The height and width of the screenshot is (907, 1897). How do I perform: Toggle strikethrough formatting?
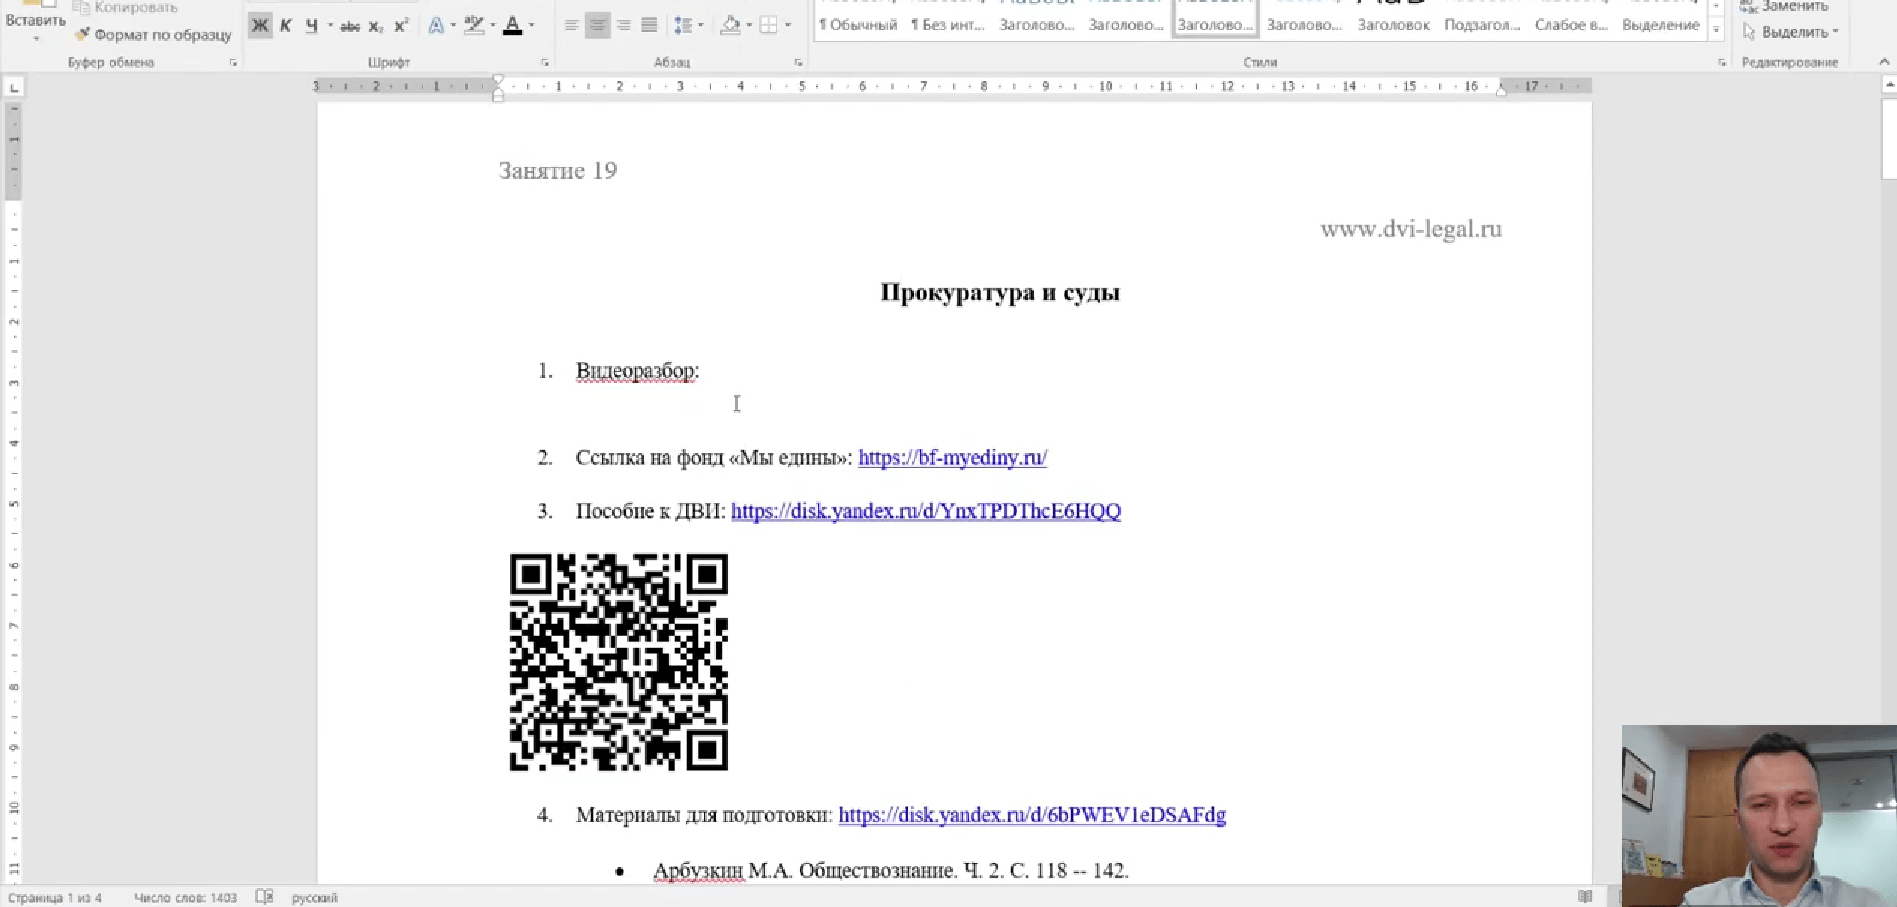tap(350, 26)
